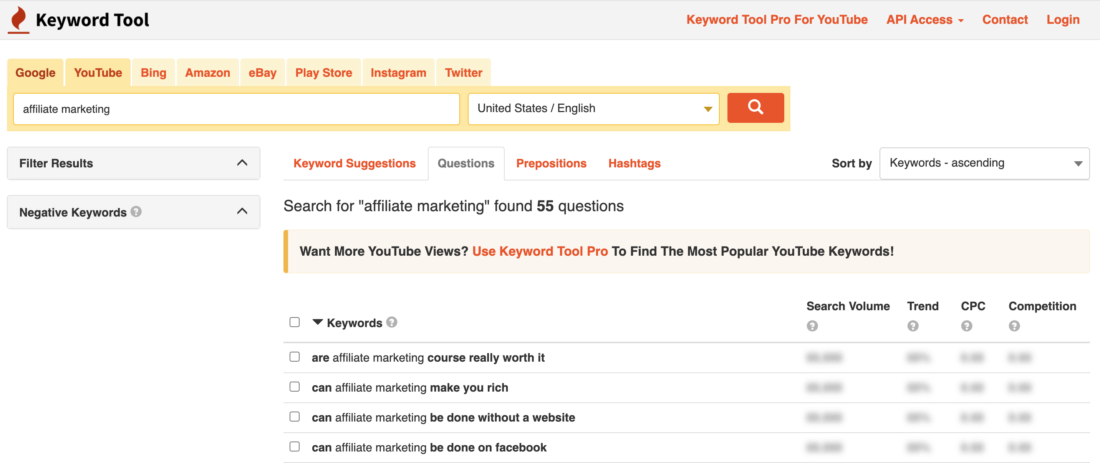Screen dimensions: 1100x463
Task: Click help icon under Trend column
Action: tap(913, 326)
